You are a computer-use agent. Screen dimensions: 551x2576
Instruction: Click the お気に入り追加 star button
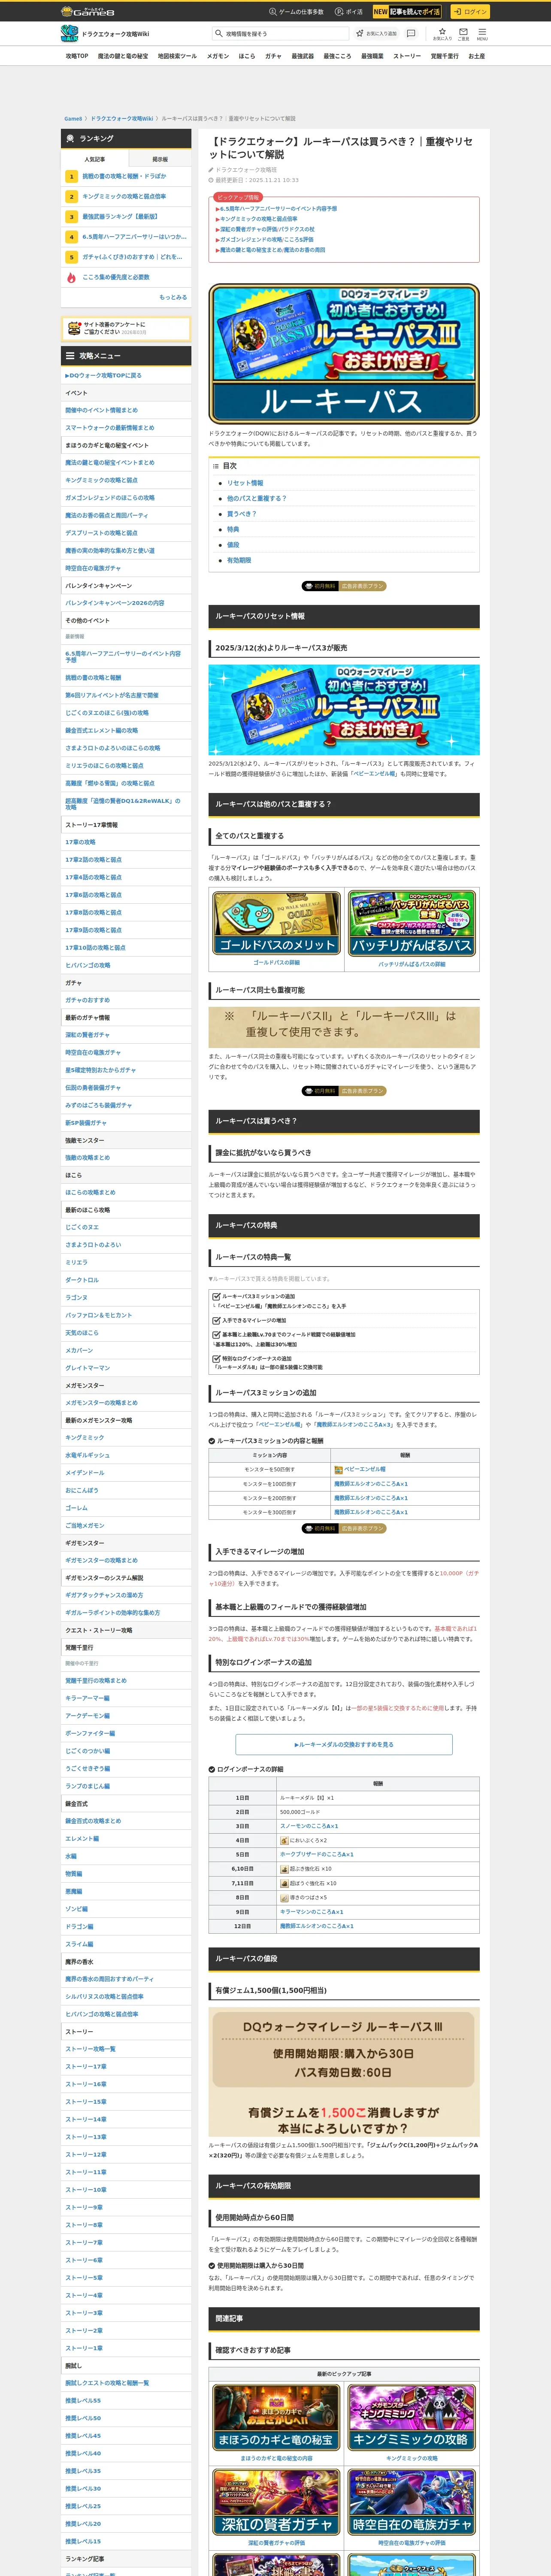coord(377,33)
